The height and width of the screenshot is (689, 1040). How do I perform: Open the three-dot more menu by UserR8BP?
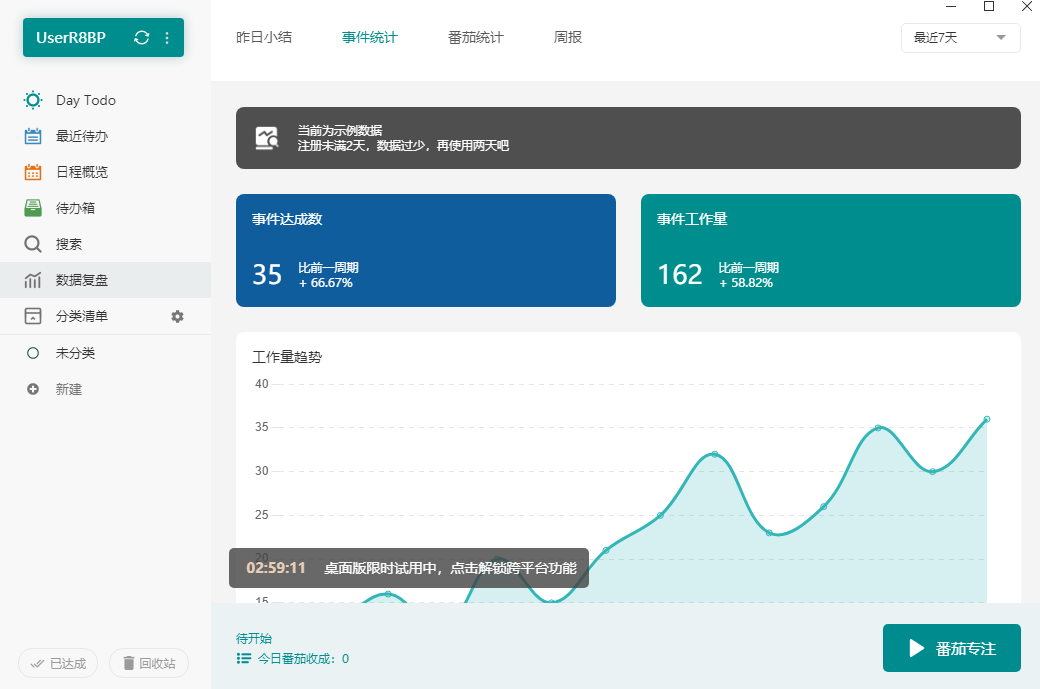click(x=167, y=37)
